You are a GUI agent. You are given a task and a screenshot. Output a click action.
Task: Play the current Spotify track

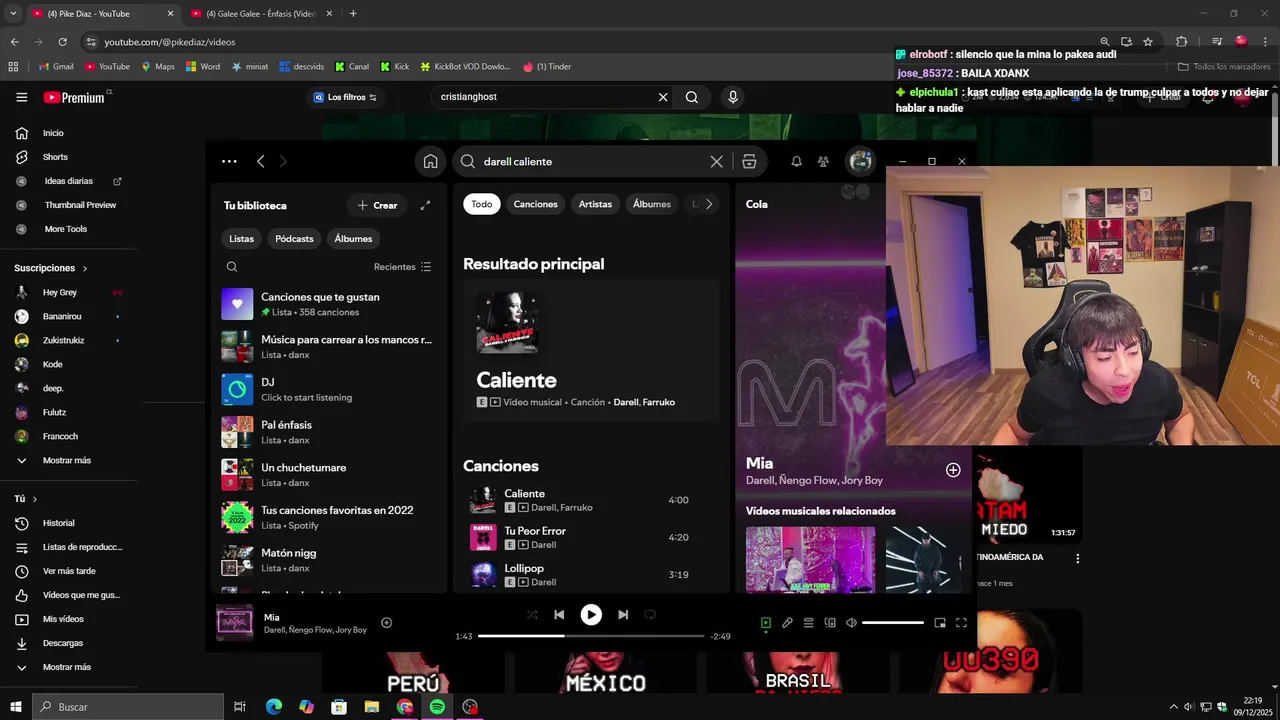[591, 615]
